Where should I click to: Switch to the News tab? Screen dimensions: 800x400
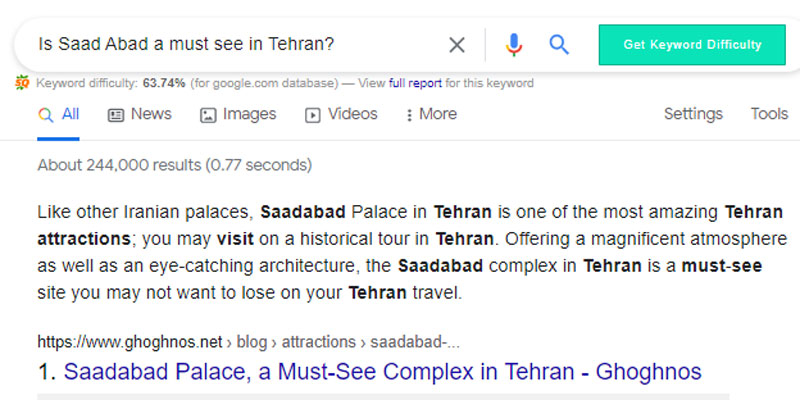click(139, 114)
